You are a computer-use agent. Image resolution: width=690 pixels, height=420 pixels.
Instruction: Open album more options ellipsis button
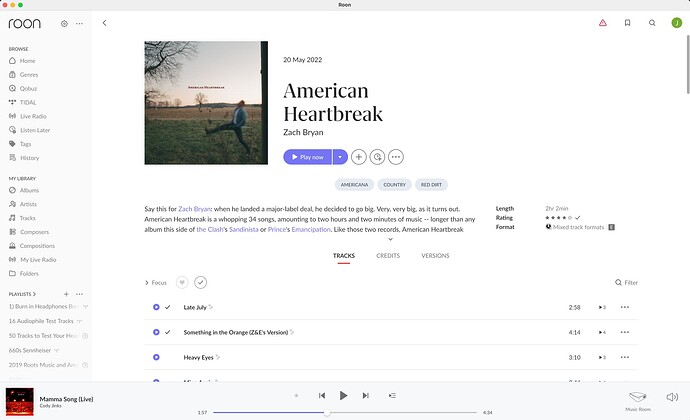396,157
